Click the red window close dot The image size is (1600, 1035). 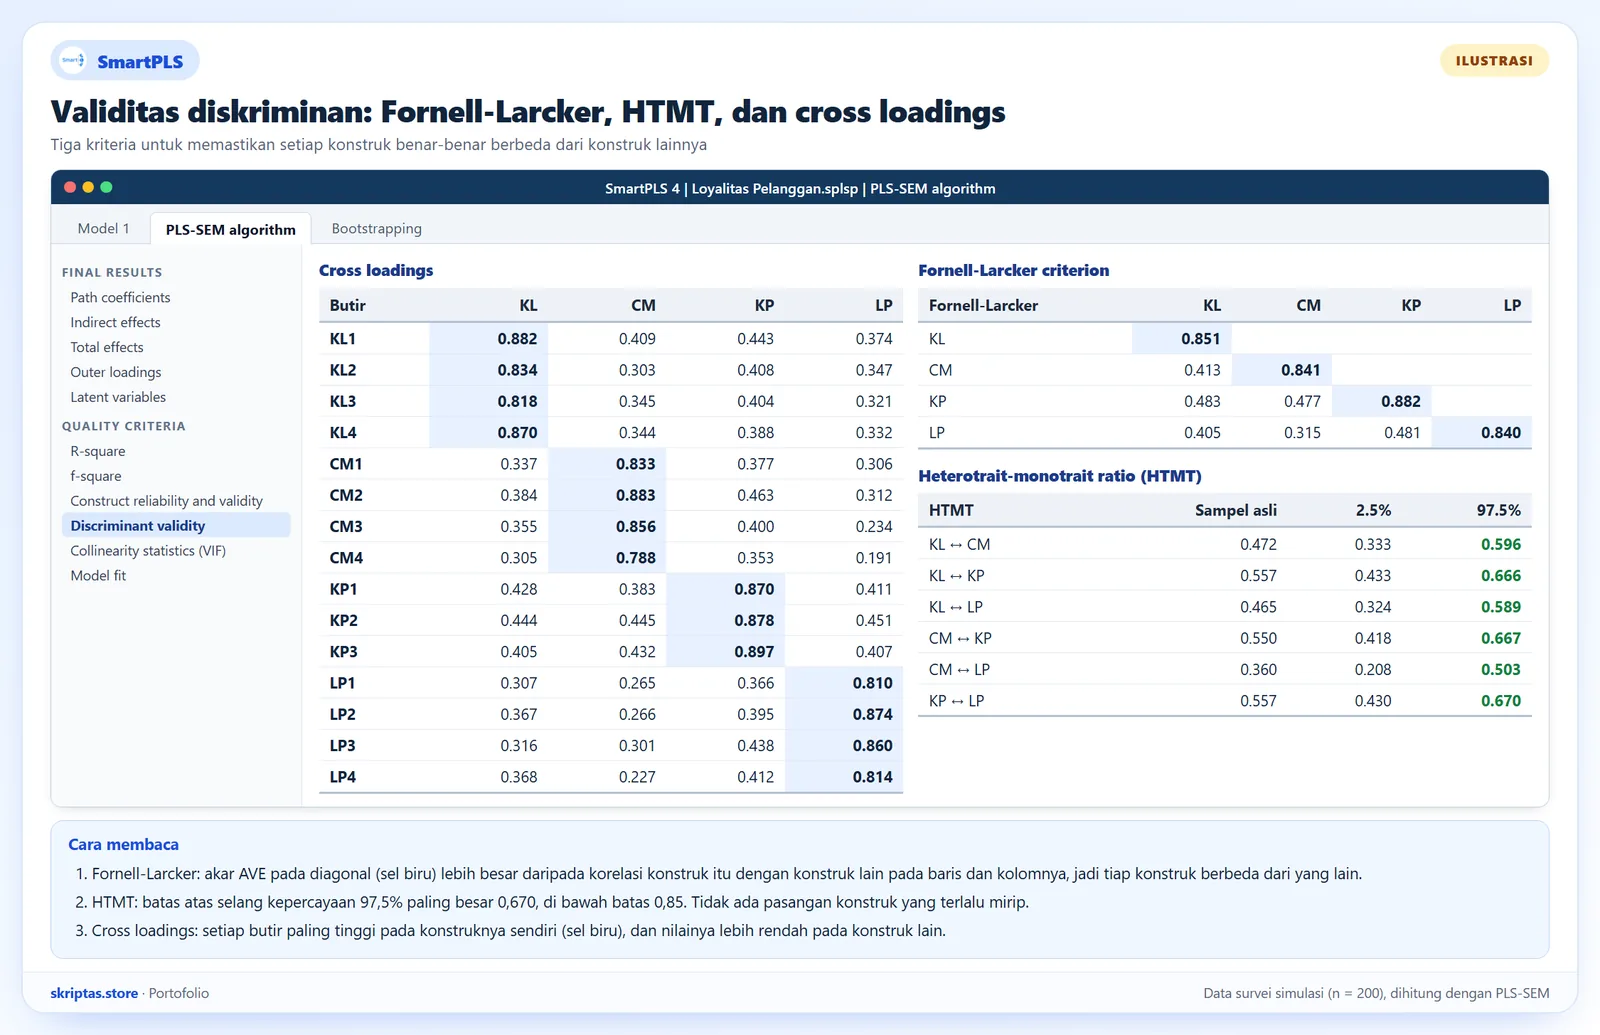(x=70, y=187)
